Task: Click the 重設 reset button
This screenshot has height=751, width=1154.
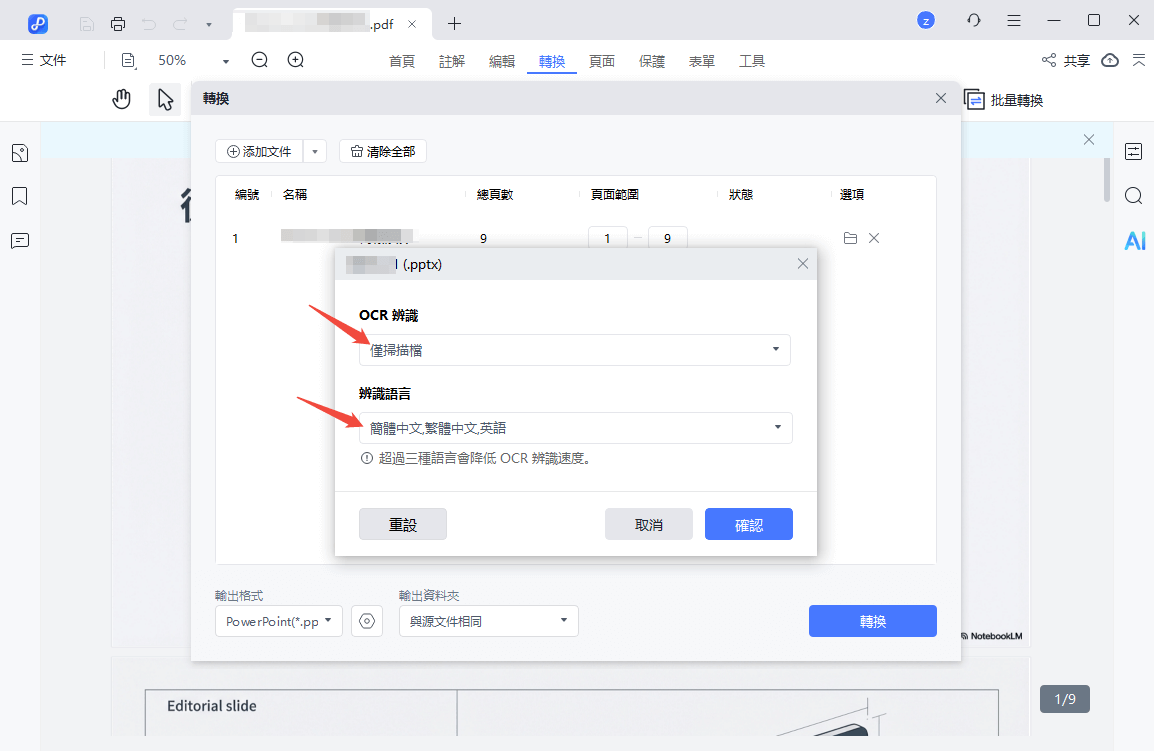Action: pos(402,523)
